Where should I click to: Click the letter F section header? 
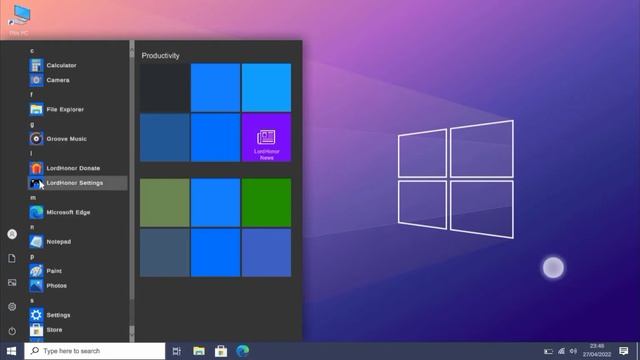click(x=32, y=95)
